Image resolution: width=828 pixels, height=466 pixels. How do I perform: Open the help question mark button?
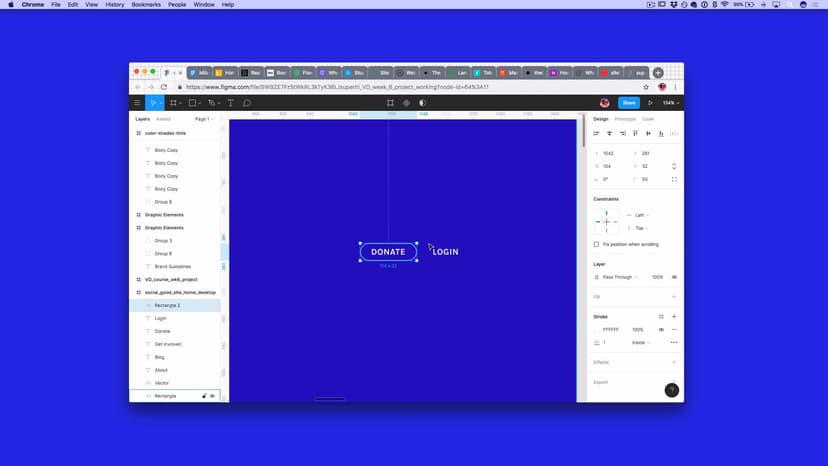(671, 390)
